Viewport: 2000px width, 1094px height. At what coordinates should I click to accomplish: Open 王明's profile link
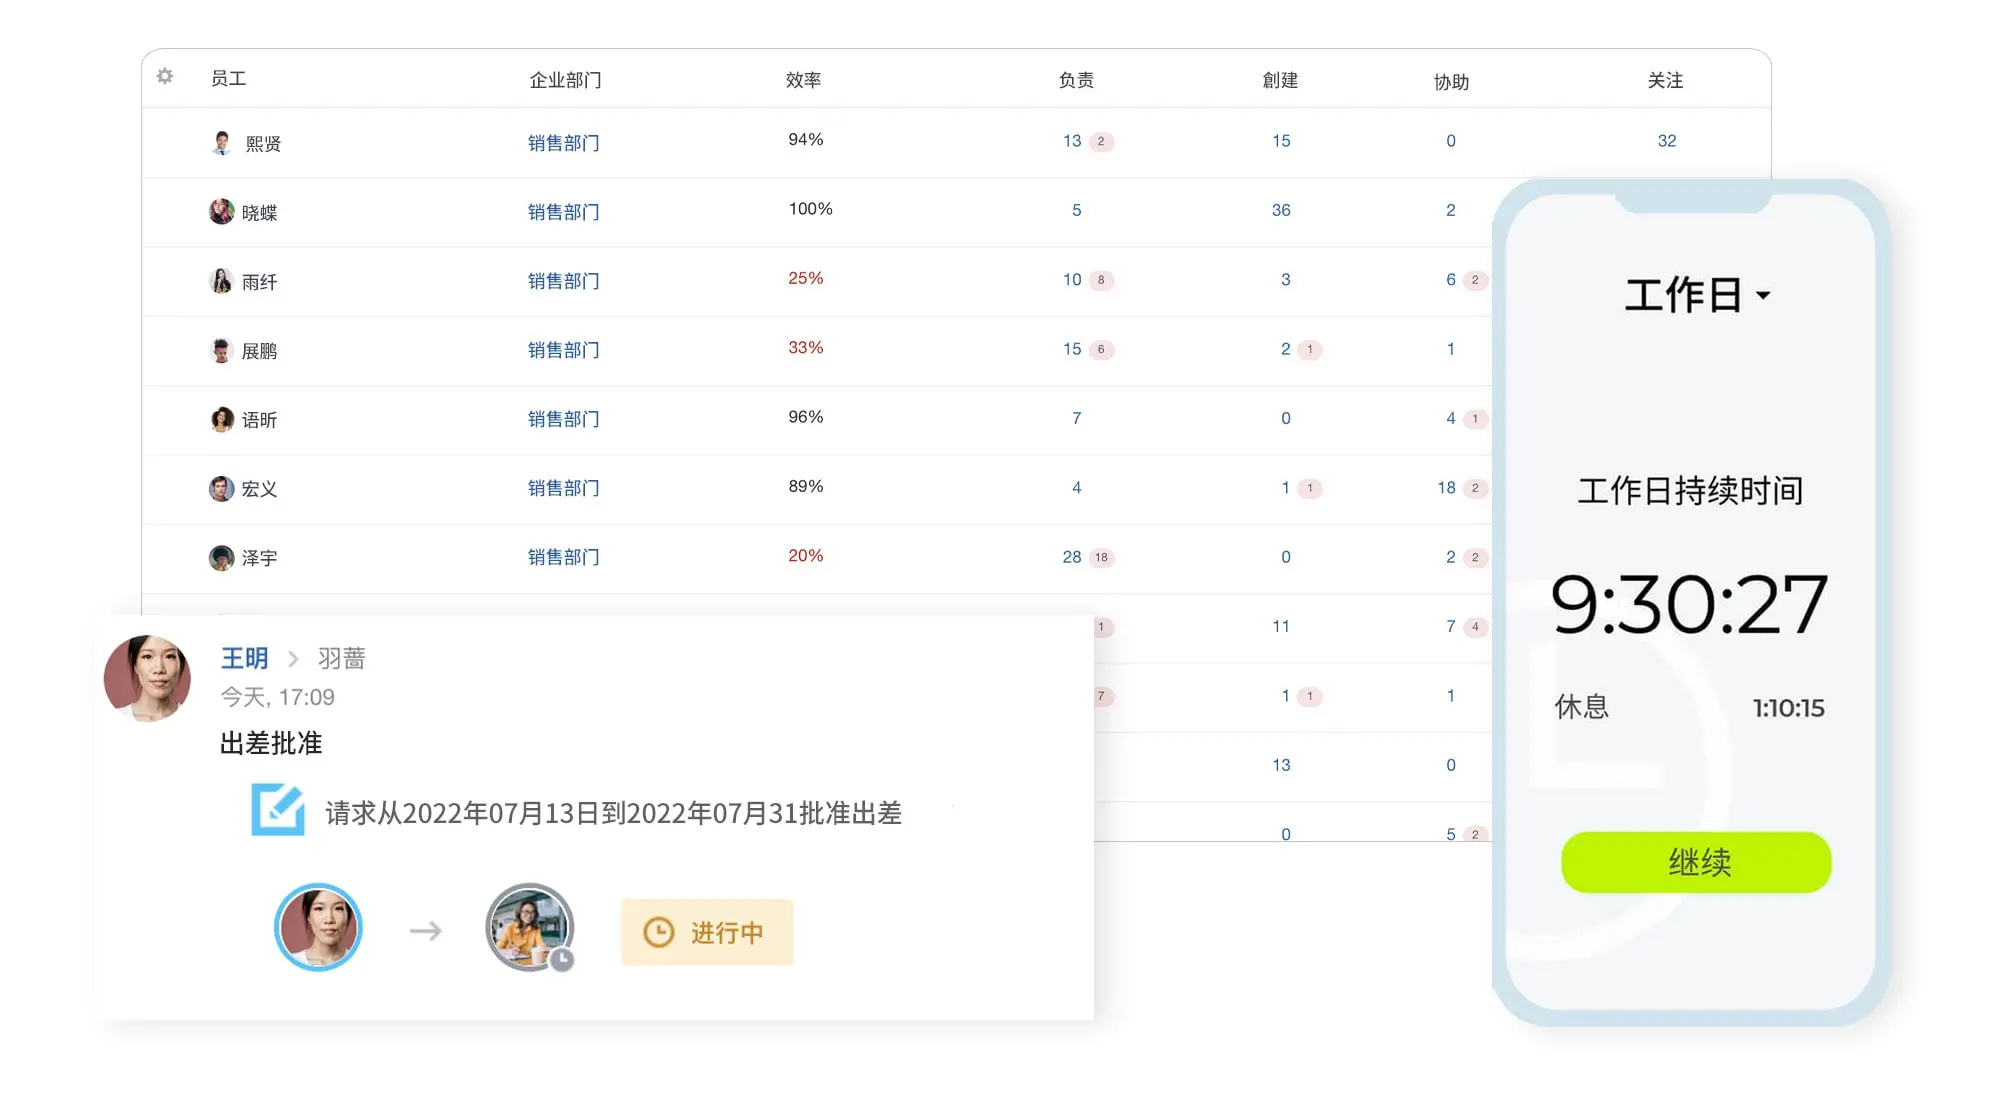tap(245, 658)
